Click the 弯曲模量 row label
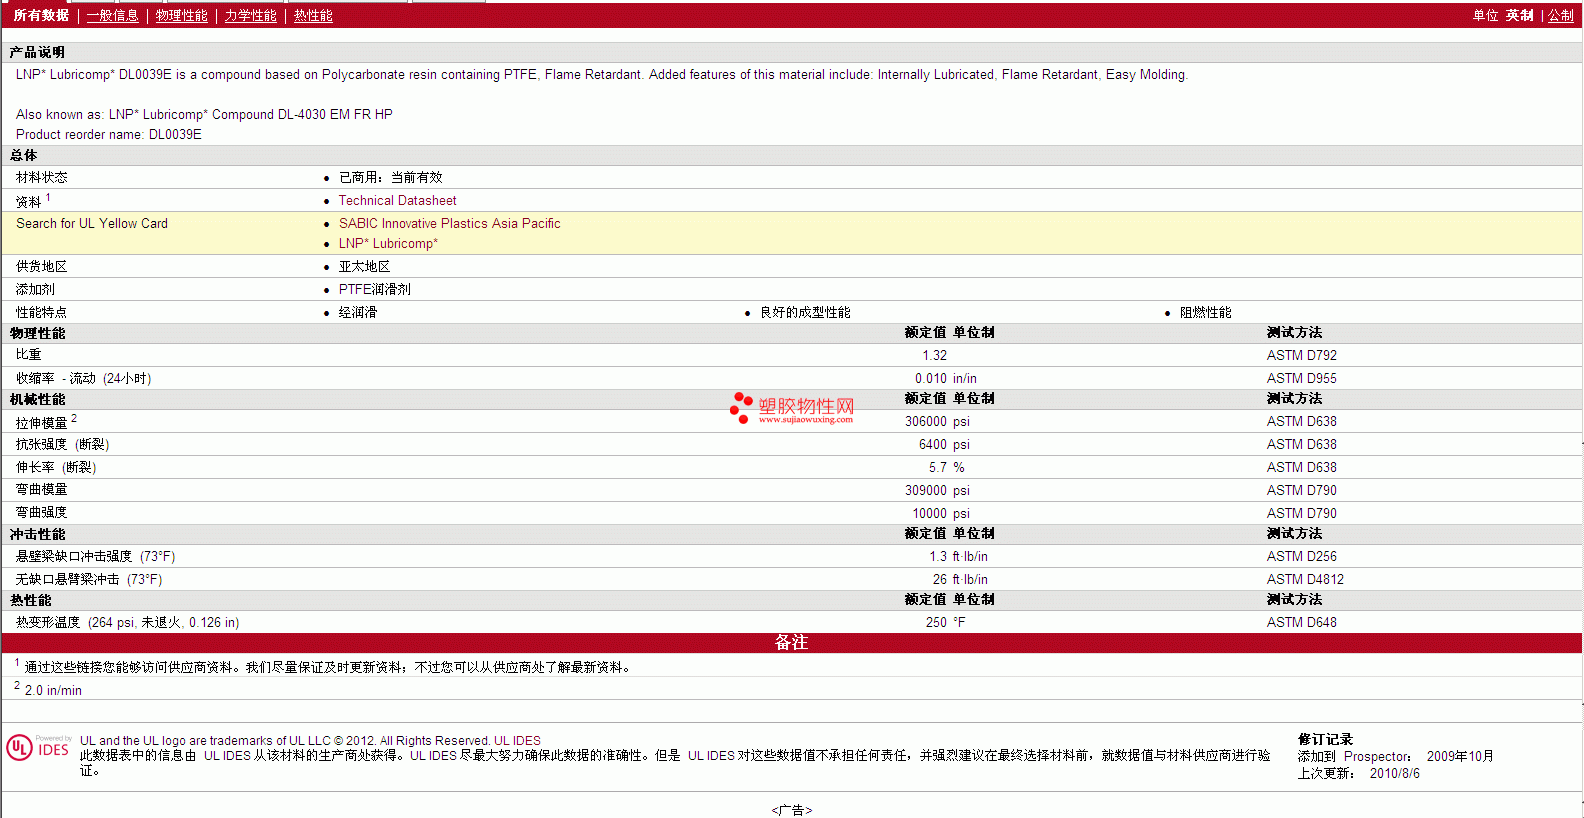 [x=41, y=489]
